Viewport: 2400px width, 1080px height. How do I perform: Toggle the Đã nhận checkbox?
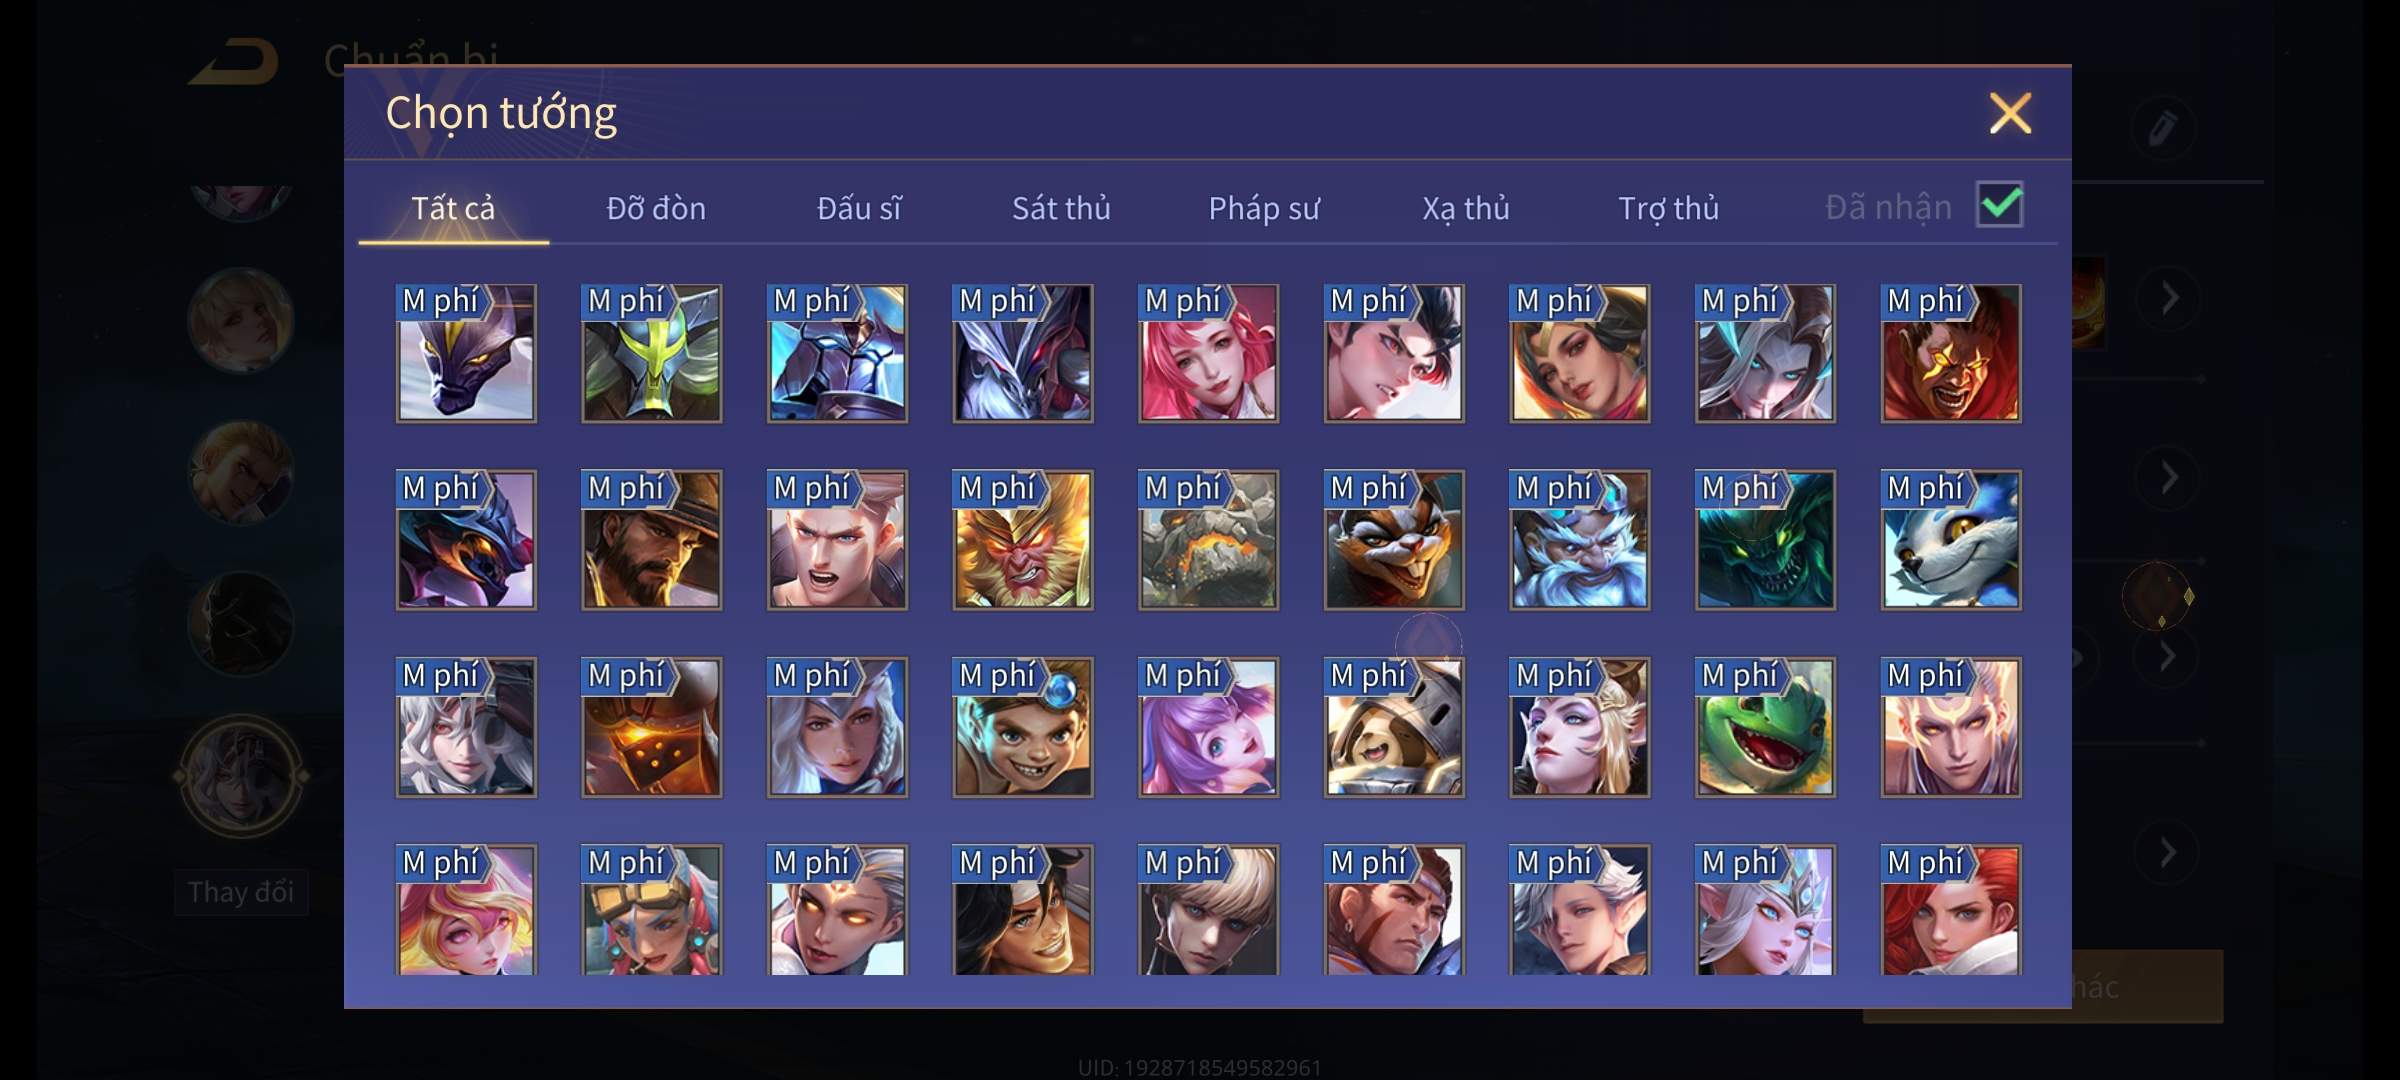tap(2000, 205)
